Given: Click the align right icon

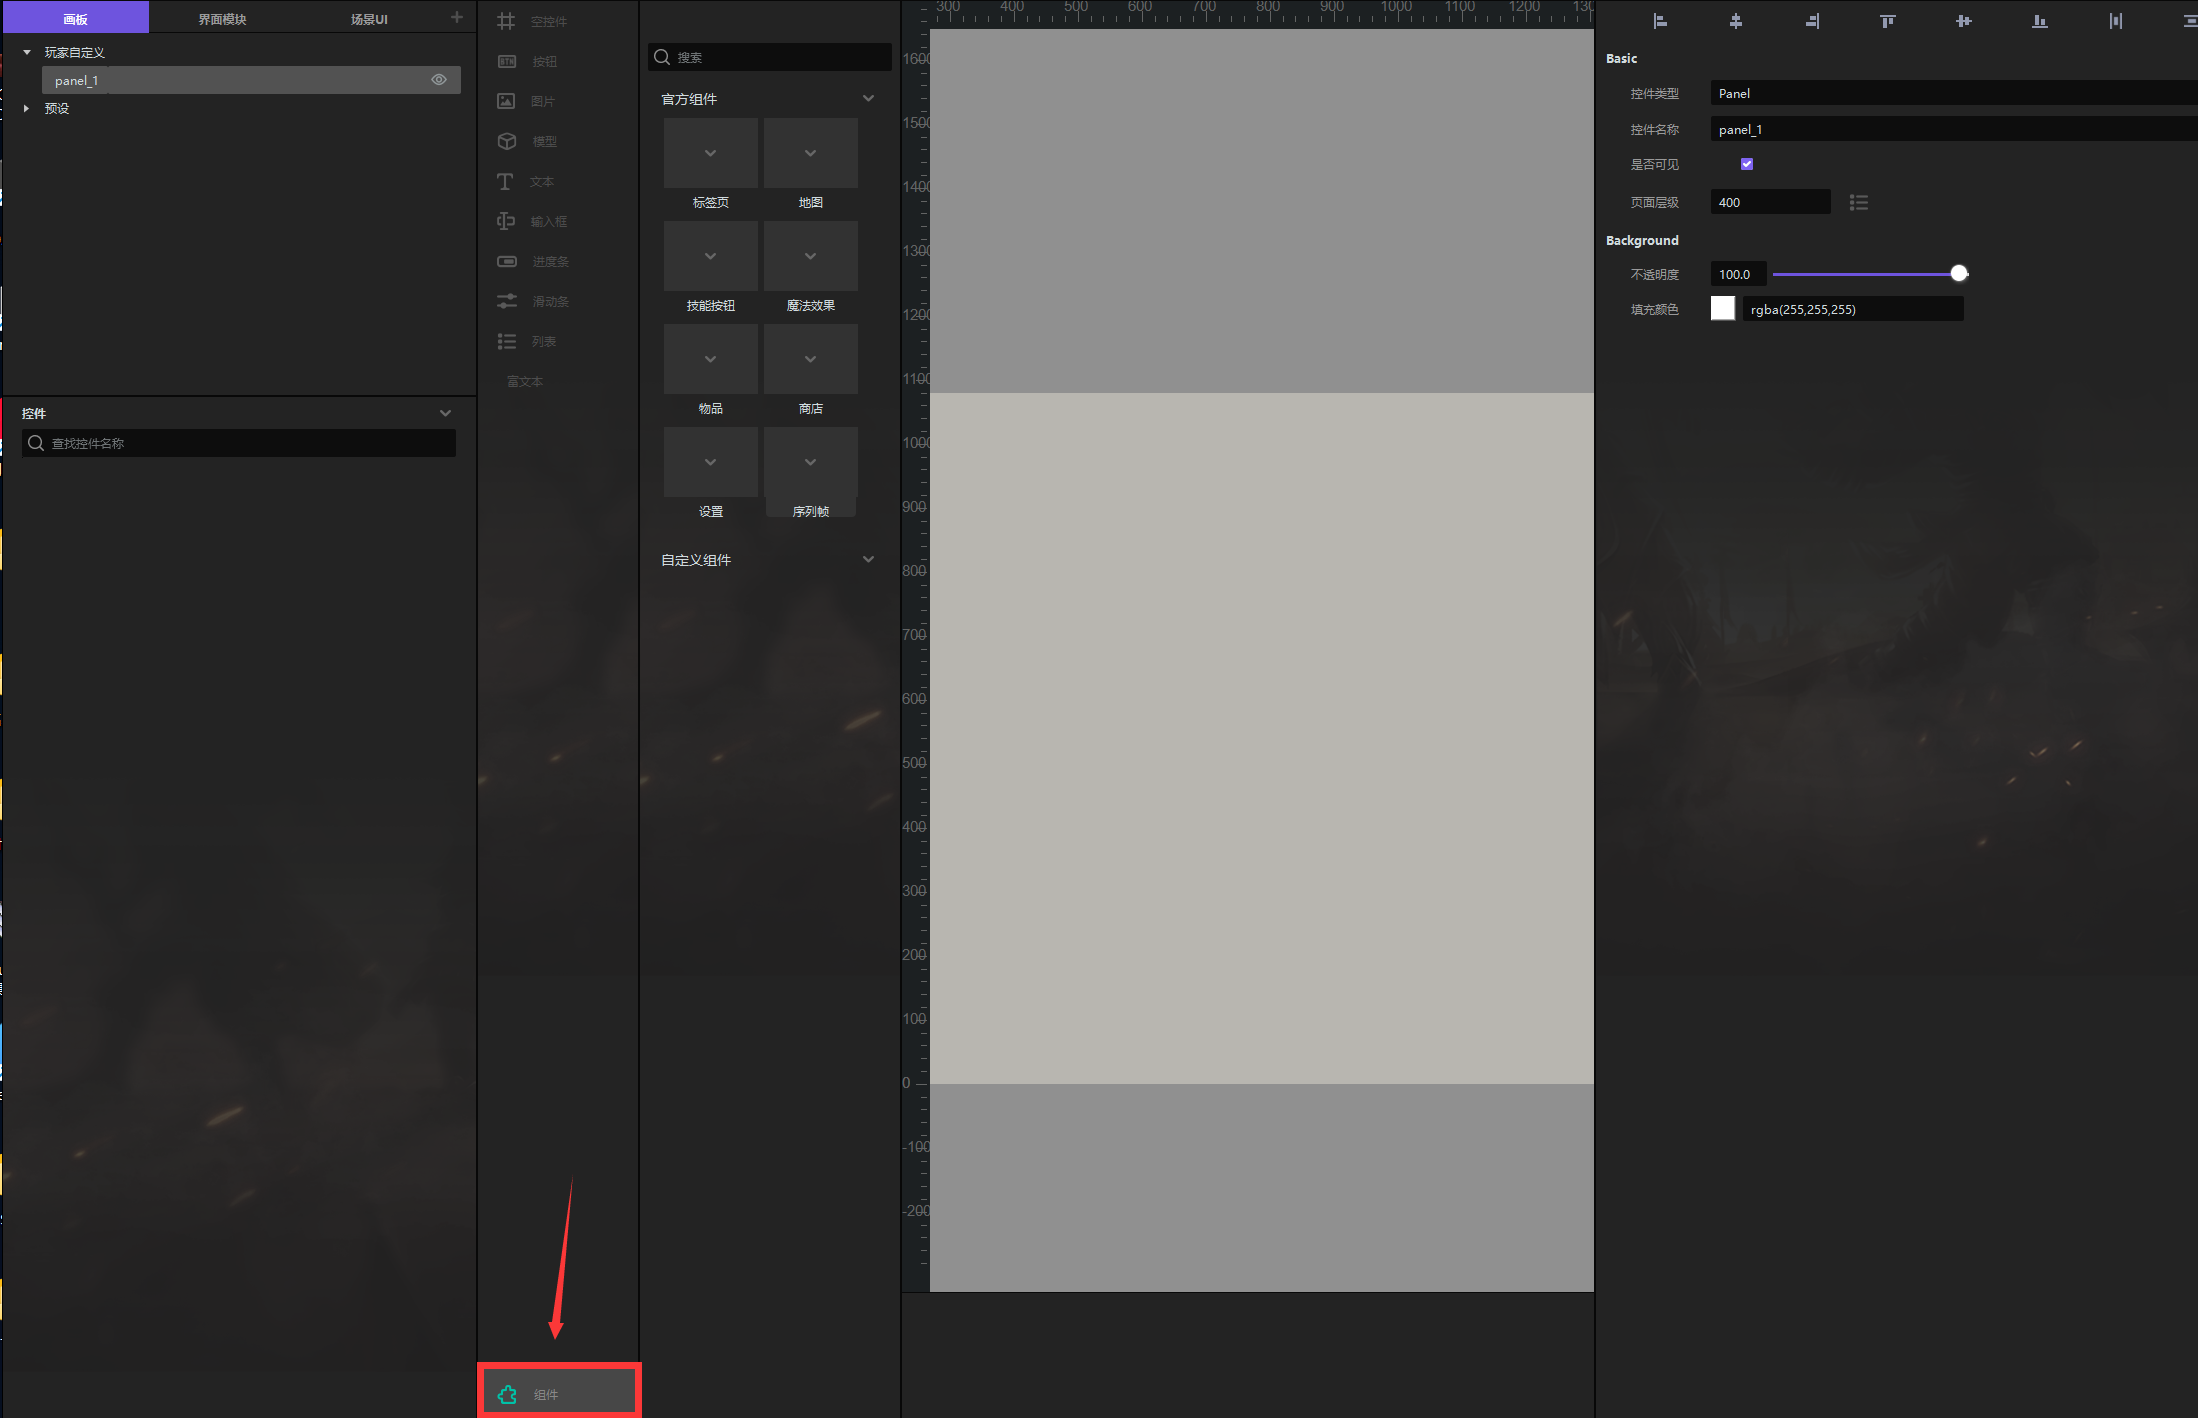Looking at the screenshot, I should click(1812, 21).
